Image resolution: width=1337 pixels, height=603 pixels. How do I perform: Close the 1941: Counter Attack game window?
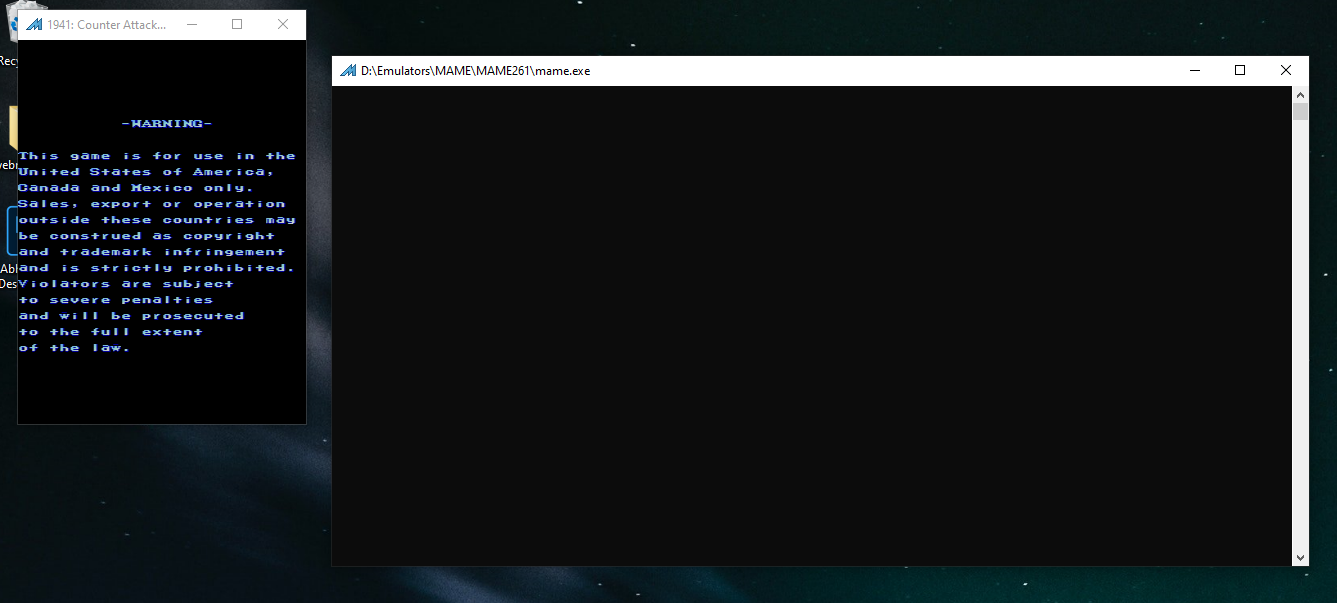click(283, 25)
